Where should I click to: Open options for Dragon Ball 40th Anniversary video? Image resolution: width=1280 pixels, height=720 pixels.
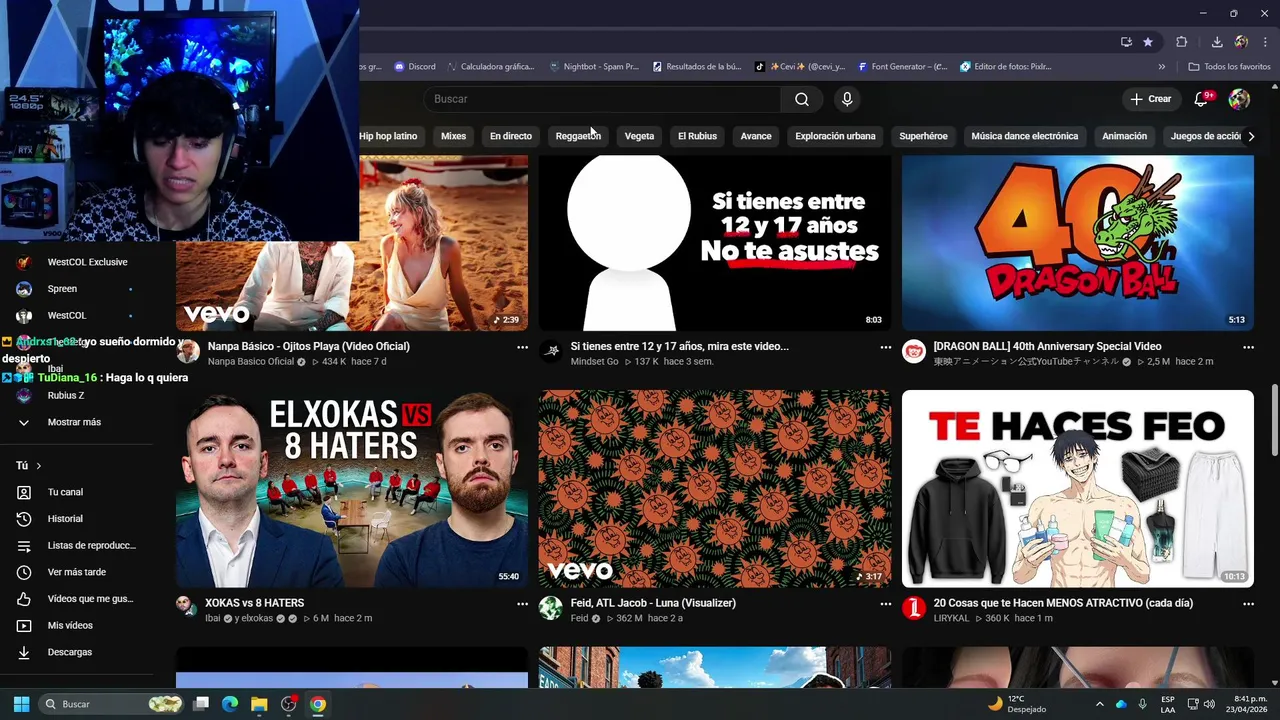tap(1248, 347)
